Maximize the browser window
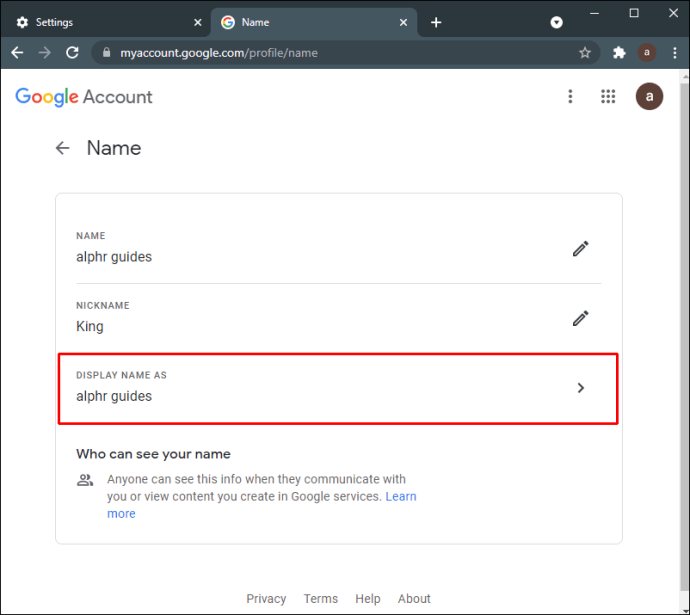The width and height of the screenshot is (690, 615). pos(634,13)
